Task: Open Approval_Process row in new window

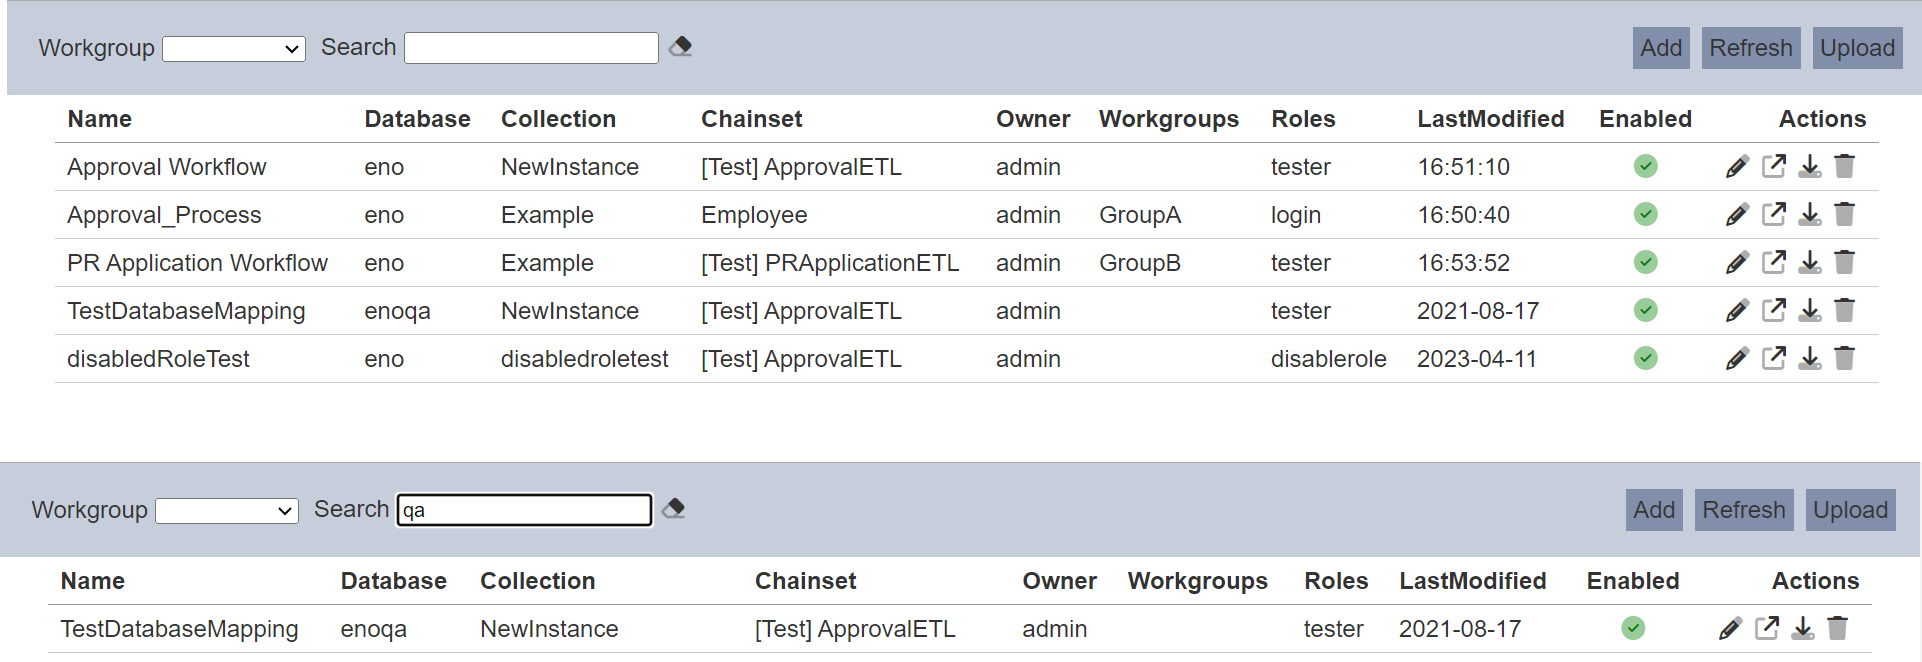Action: [1774, 214]
